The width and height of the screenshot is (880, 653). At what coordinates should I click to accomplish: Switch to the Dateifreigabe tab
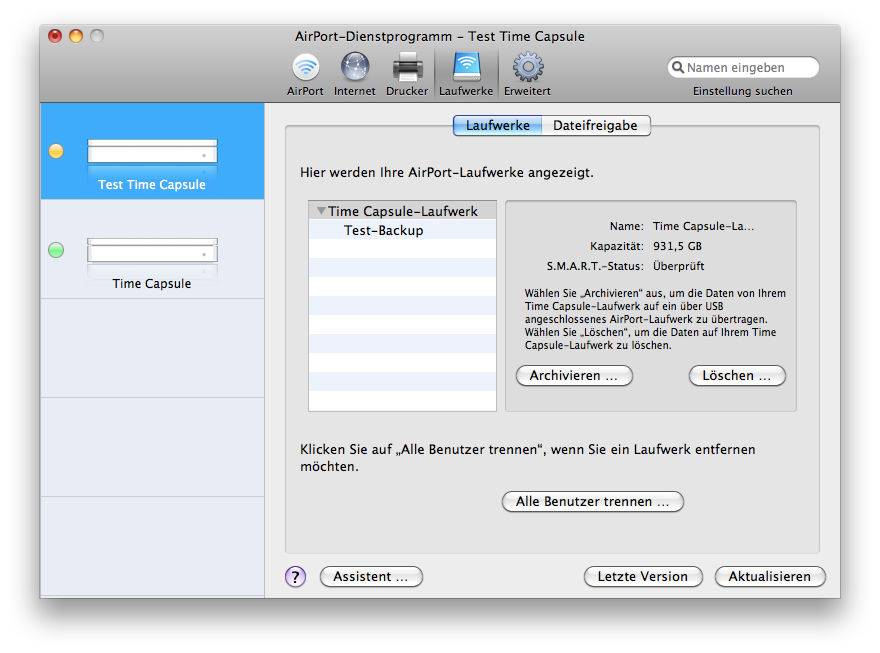tap(595, 125)
